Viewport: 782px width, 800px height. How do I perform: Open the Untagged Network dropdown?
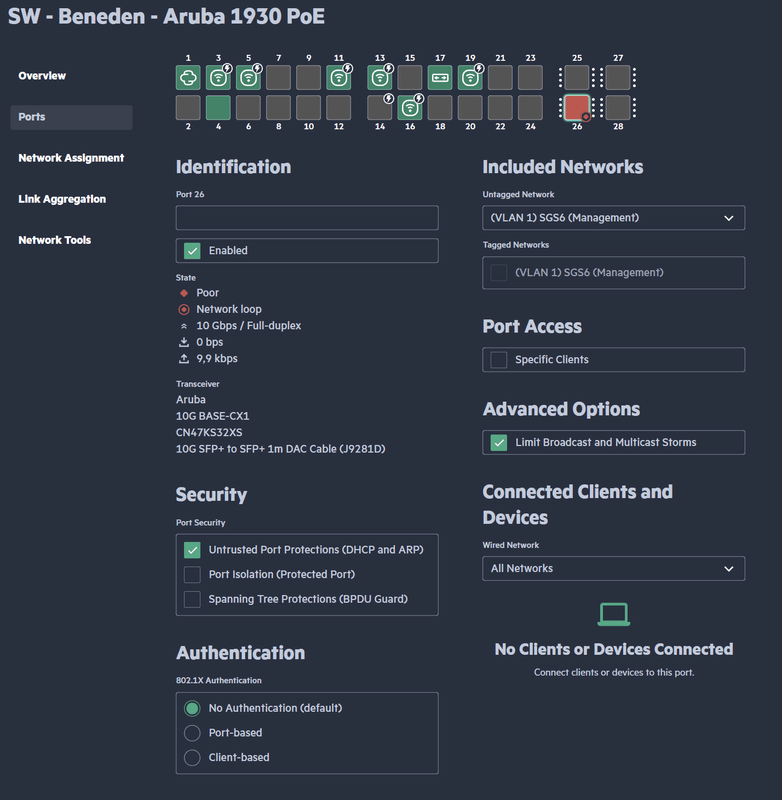pyautogui.click(x=613, y=218)
